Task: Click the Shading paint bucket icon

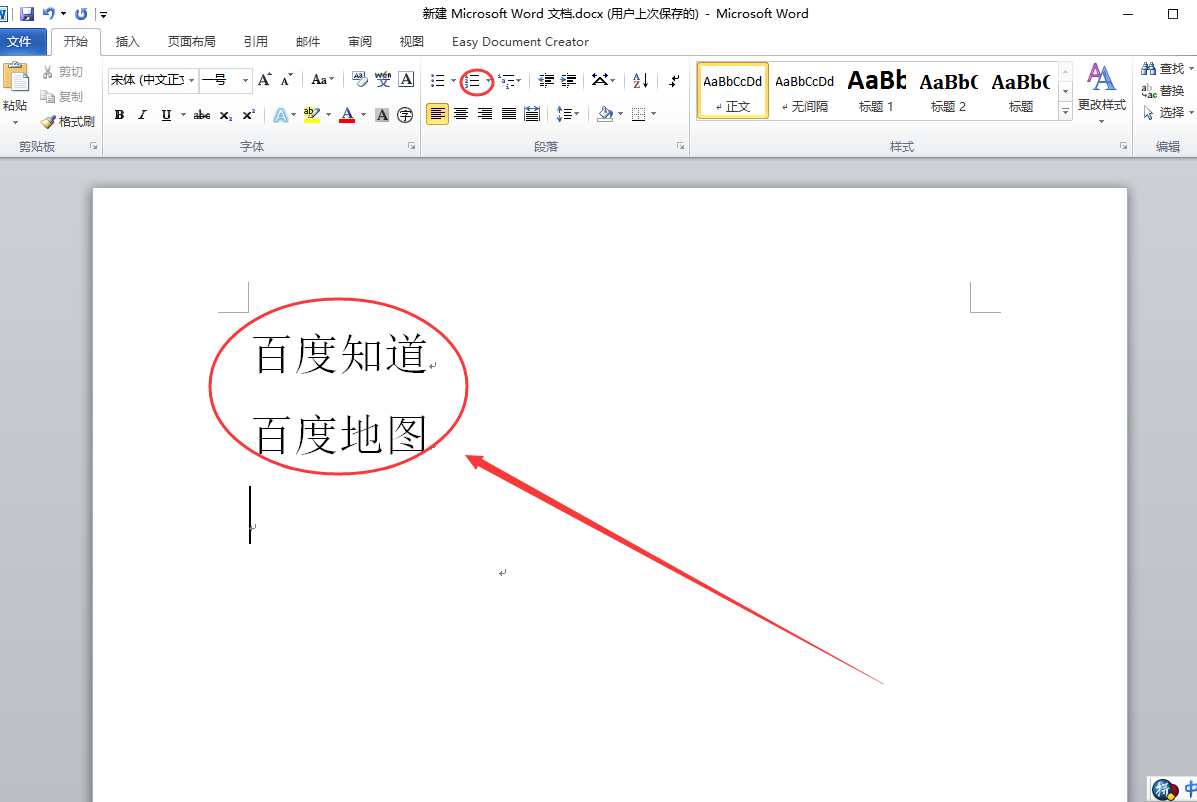Action: [605, 114]
